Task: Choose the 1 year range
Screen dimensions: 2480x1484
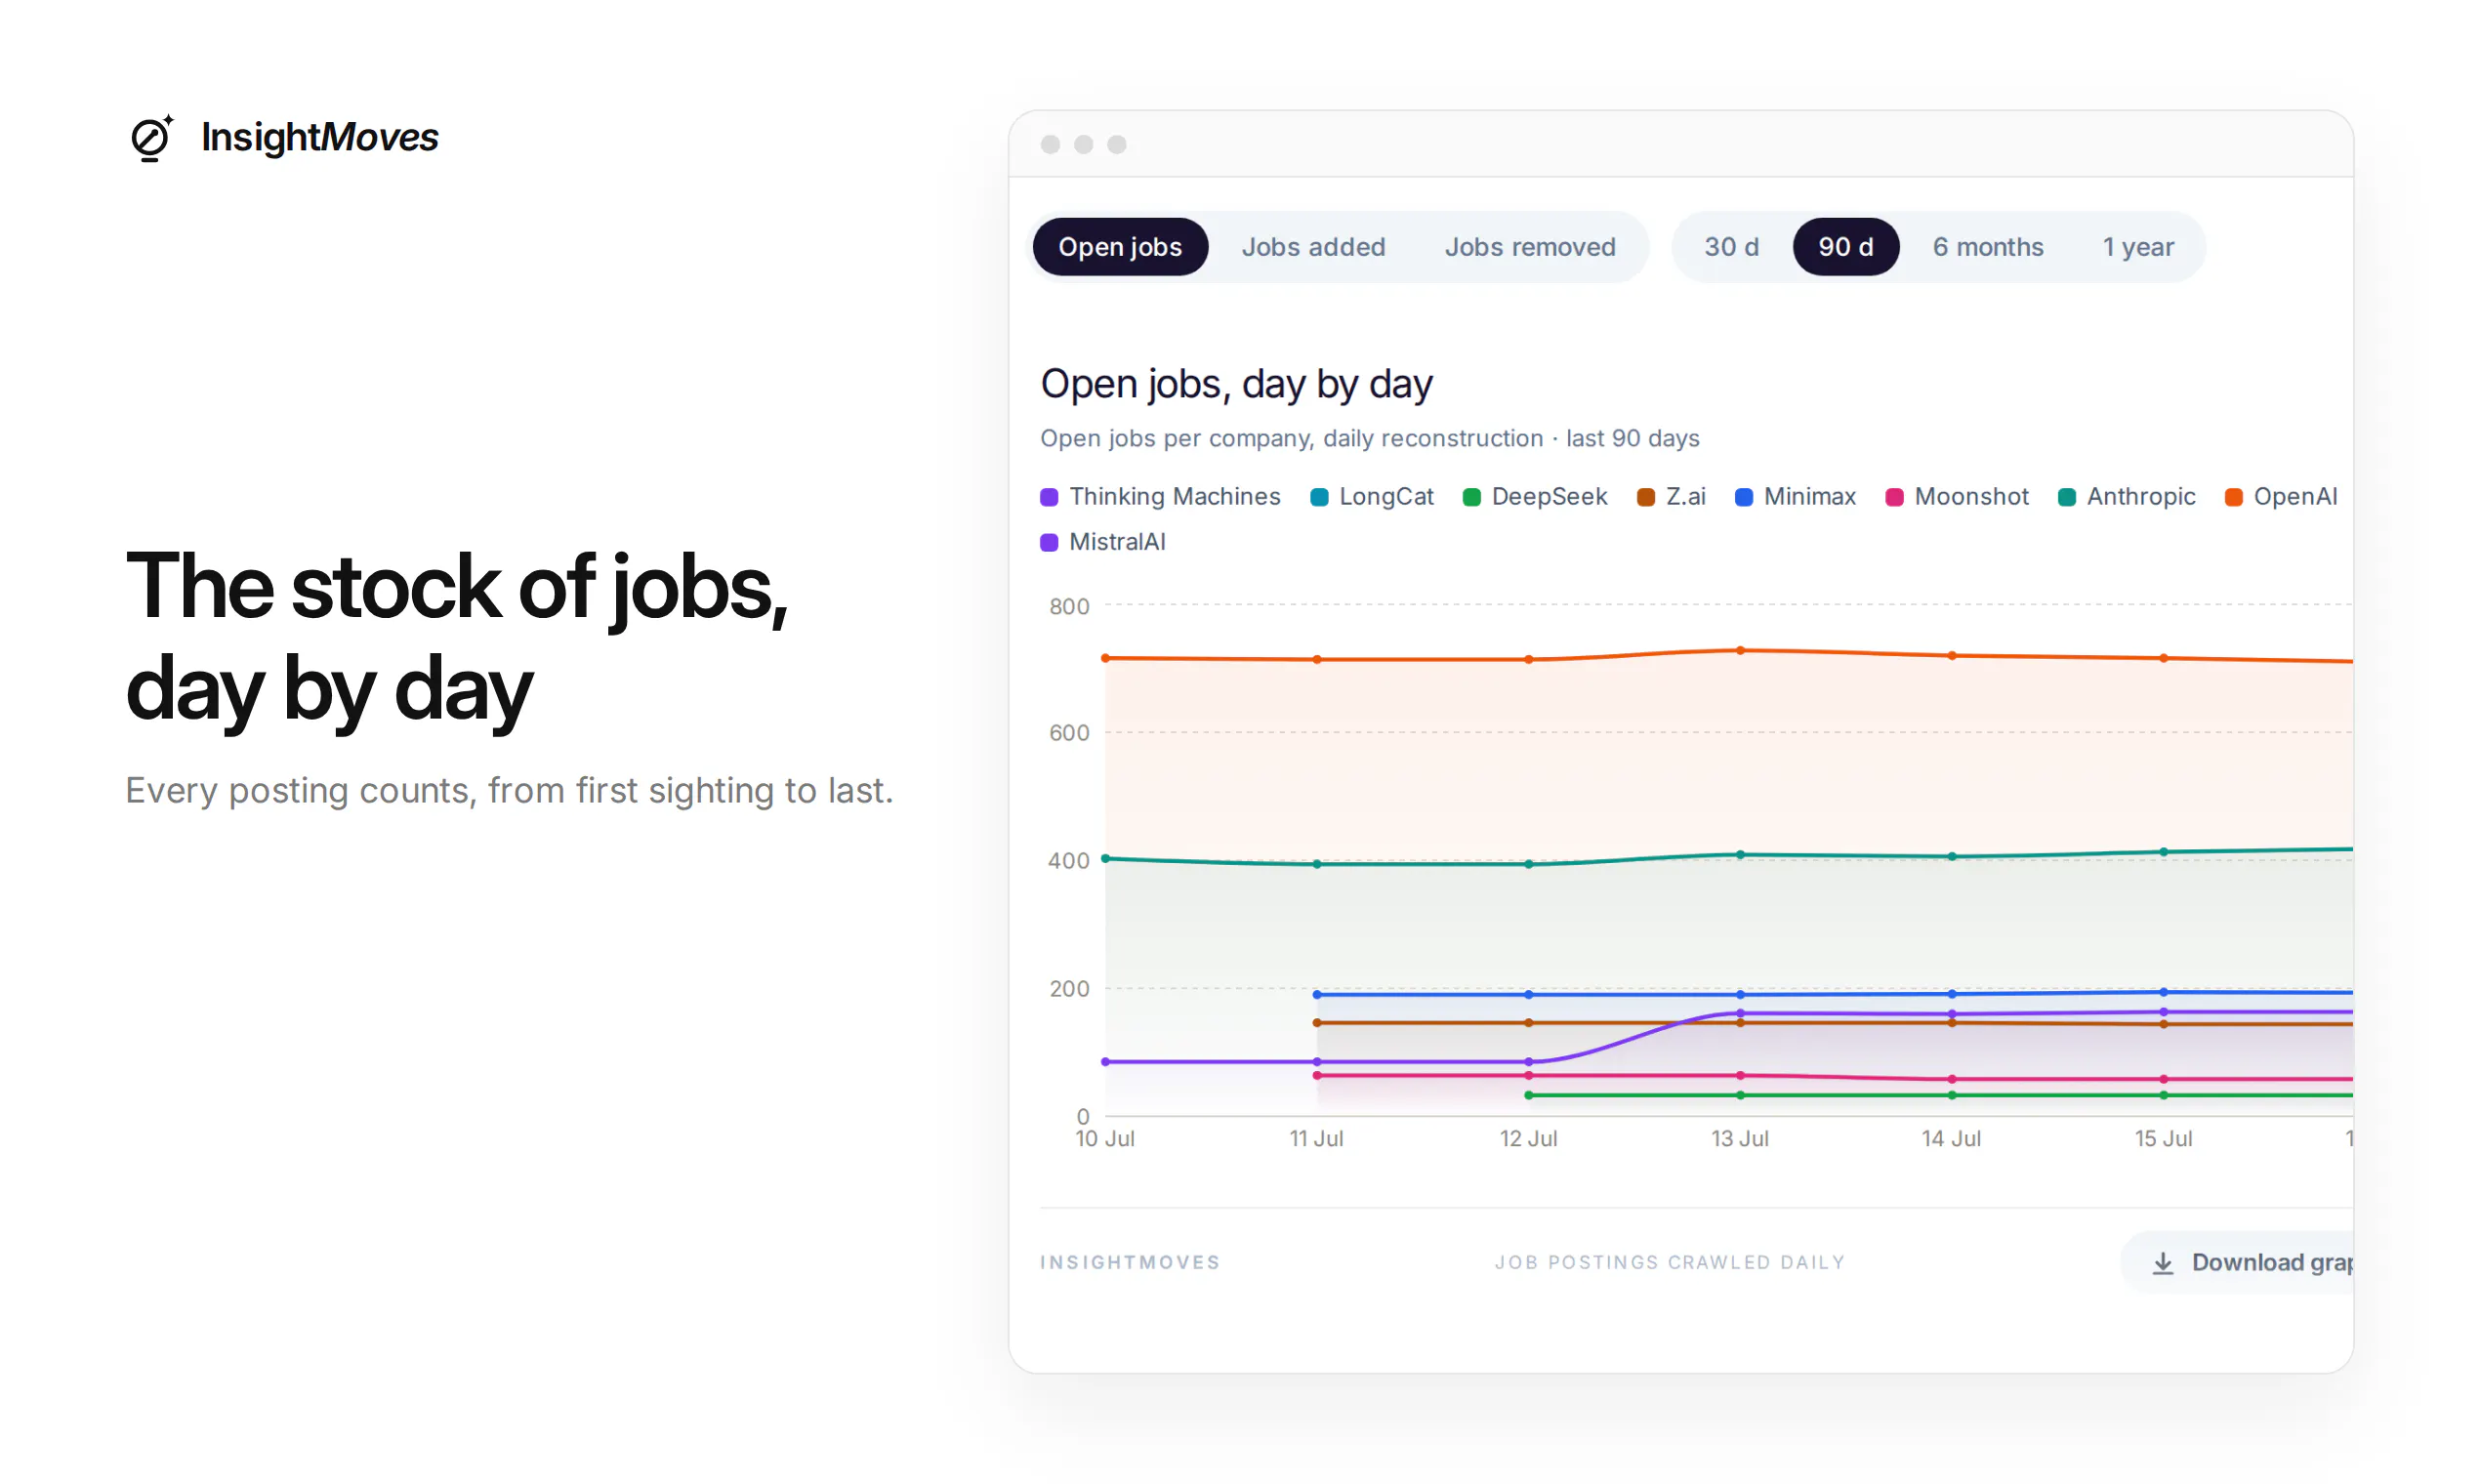Action: click(2138, 247)
